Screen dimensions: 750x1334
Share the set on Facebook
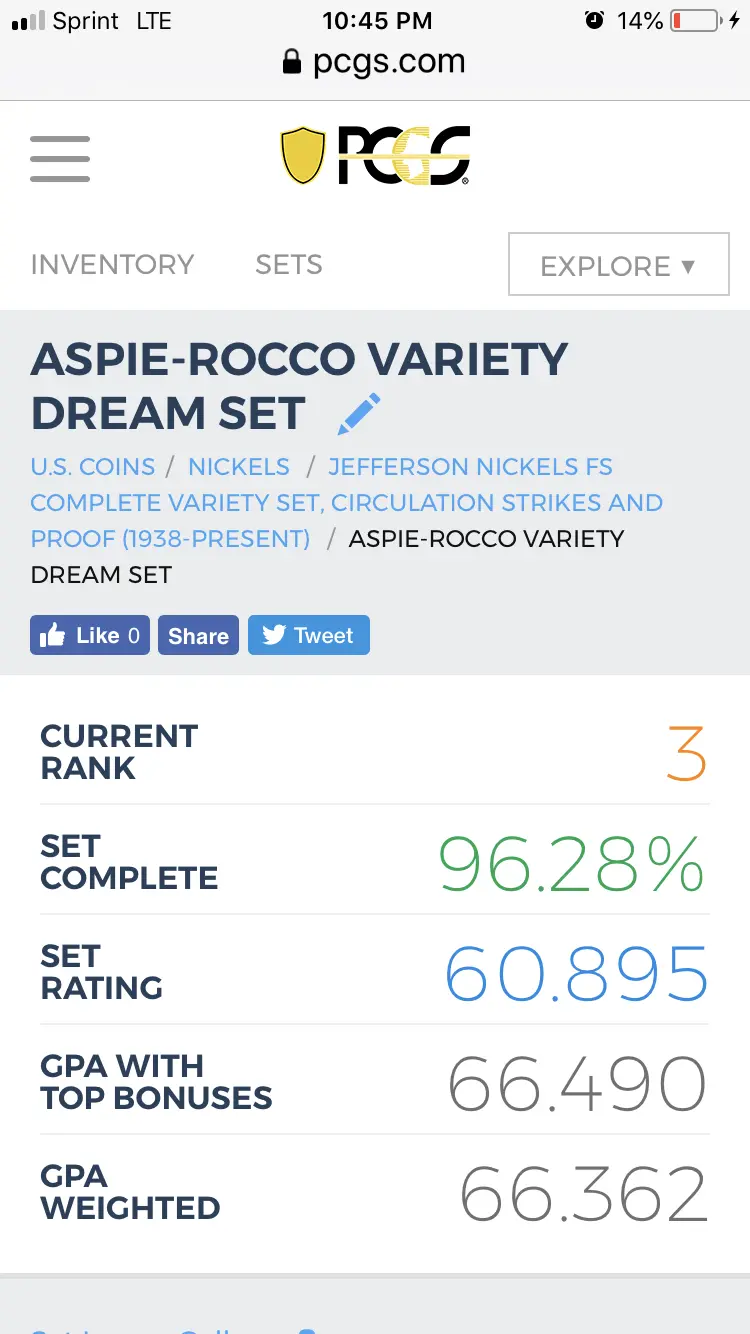point(198,635)
